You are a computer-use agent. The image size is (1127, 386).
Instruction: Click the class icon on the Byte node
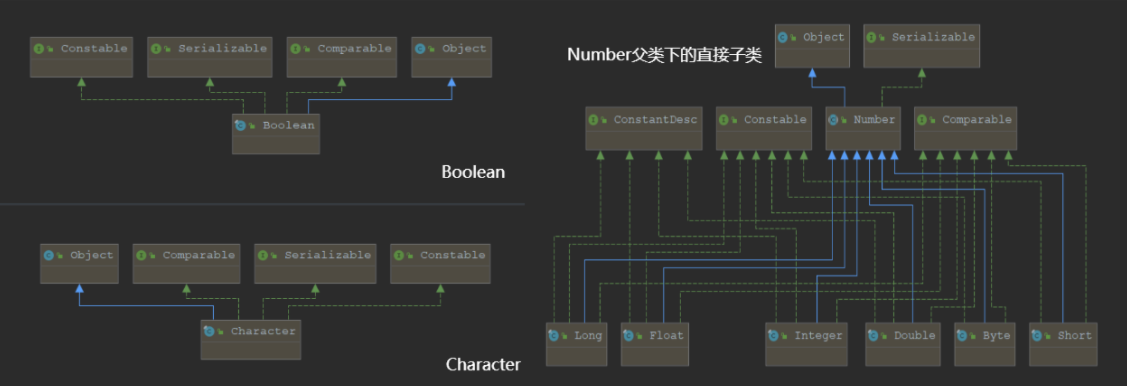[963, 336]
